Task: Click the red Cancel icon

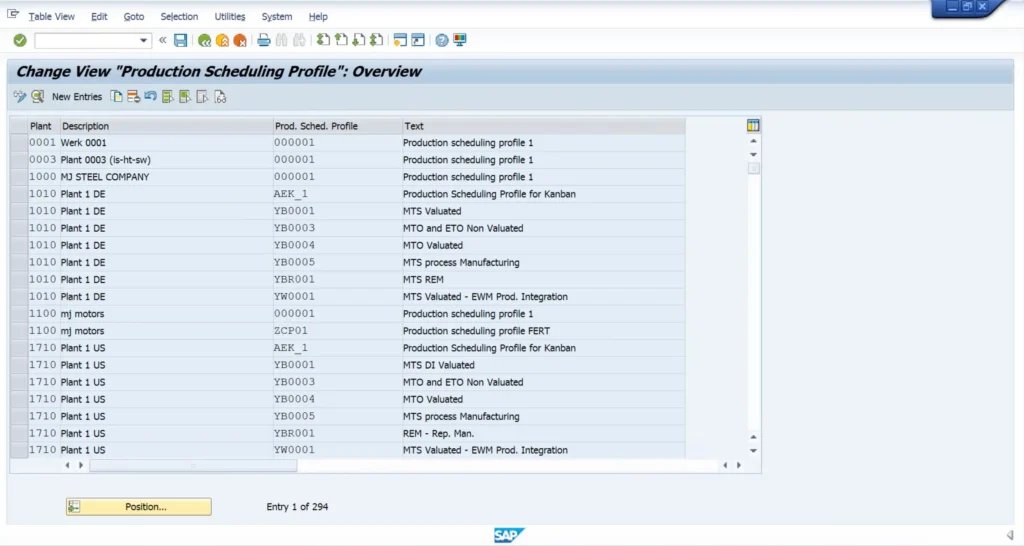Action: 240,40
